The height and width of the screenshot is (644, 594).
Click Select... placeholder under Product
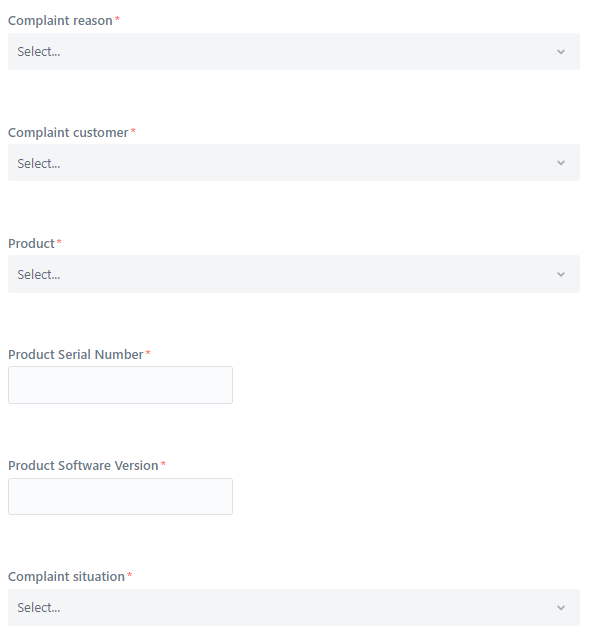coord(39,274)
